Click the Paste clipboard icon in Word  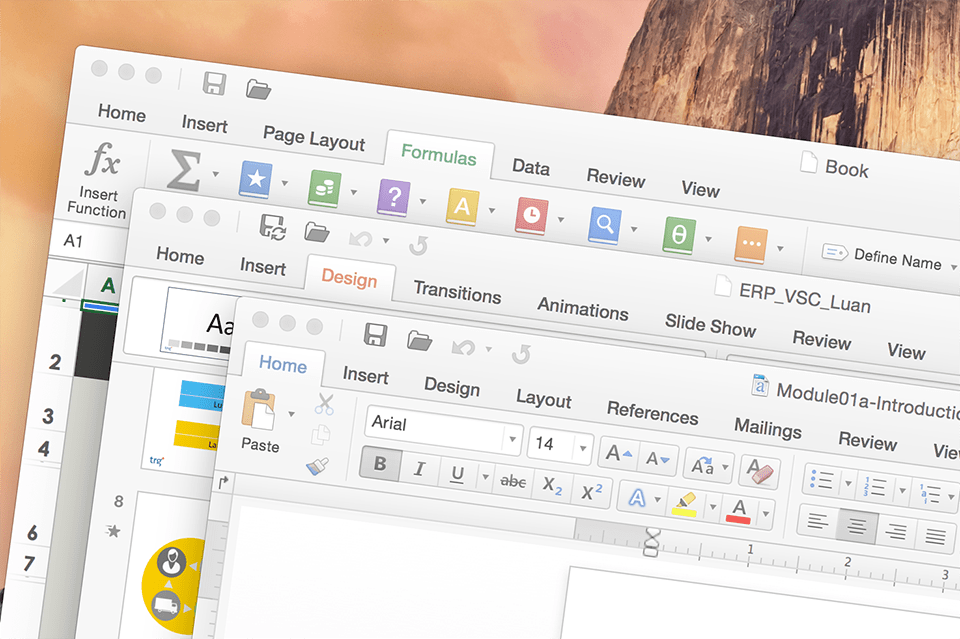[x=258, y=409]
